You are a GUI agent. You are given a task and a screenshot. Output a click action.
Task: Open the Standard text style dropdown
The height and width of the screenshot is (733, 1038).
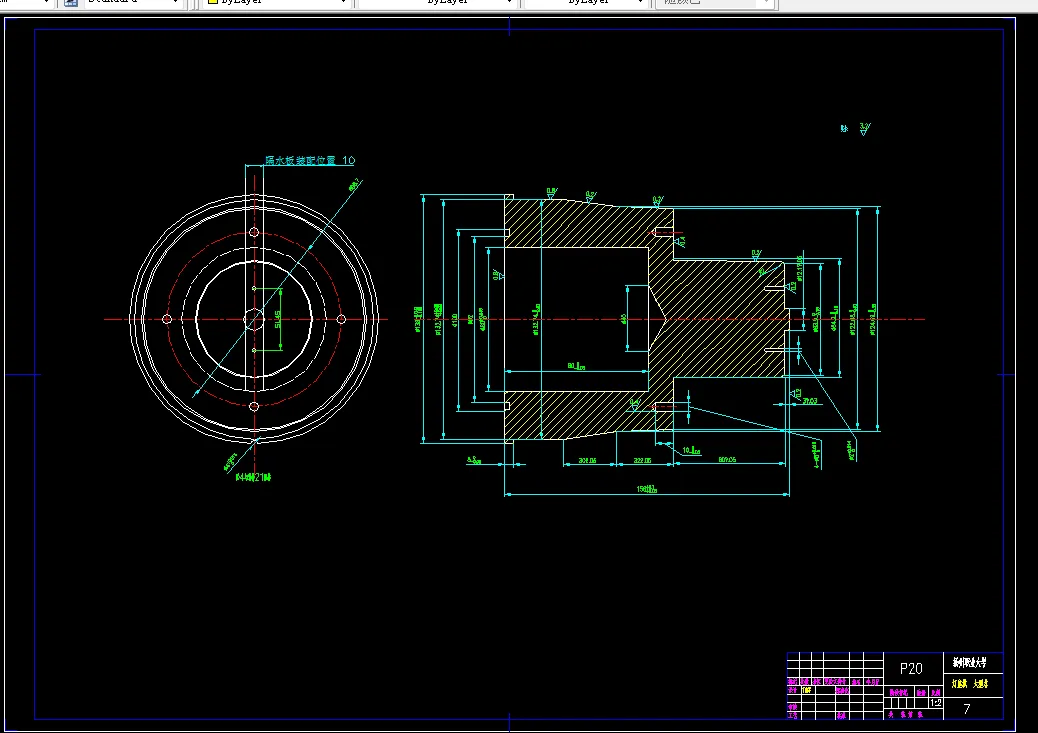point(132,3)
